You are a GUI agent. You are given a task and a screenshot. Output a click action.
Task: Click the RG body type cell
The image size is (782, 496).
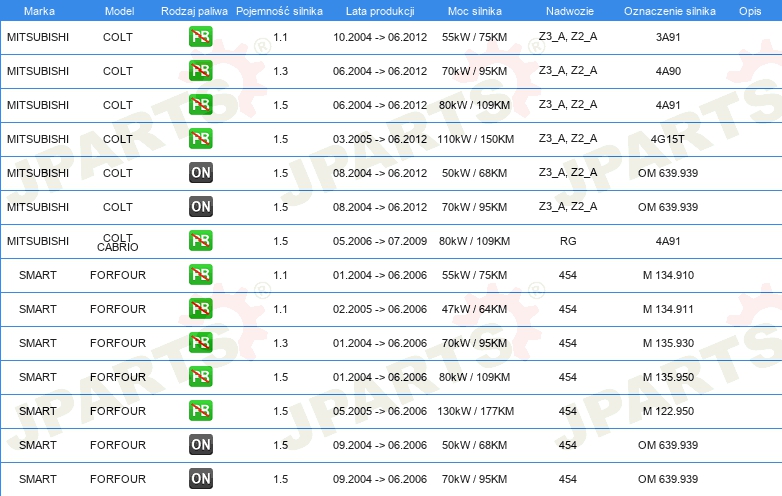coord(568,241)
